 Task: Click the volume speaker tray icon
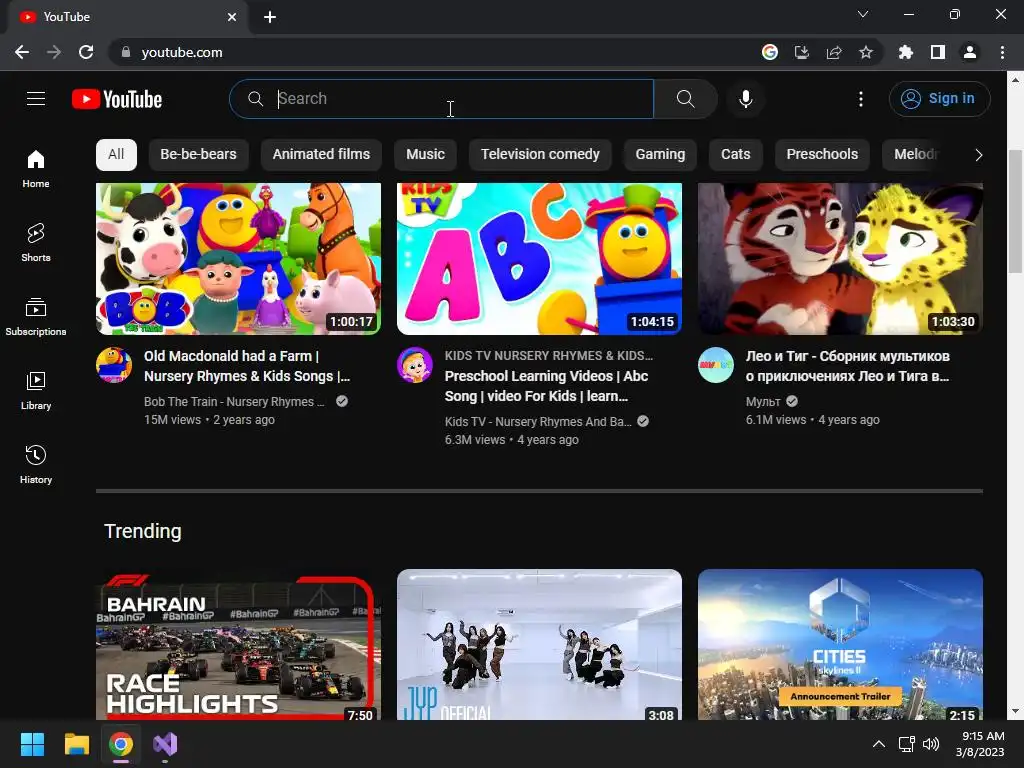(931, 744)
